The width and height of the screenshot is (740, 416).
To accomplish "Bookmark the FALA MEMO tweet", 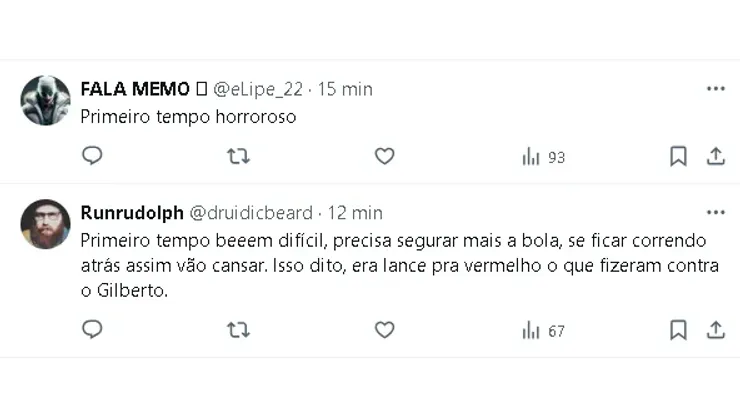I will tap(677, 156).
